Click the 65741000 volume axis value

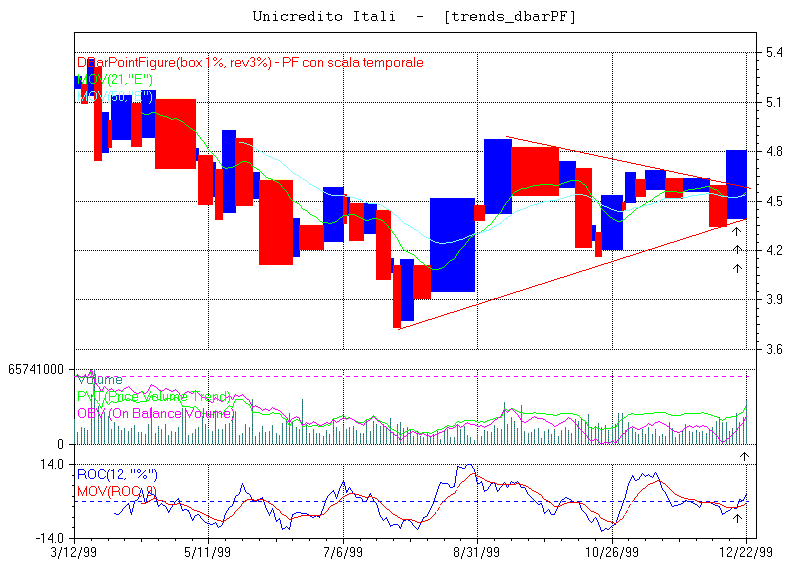[x=36, y=370]
